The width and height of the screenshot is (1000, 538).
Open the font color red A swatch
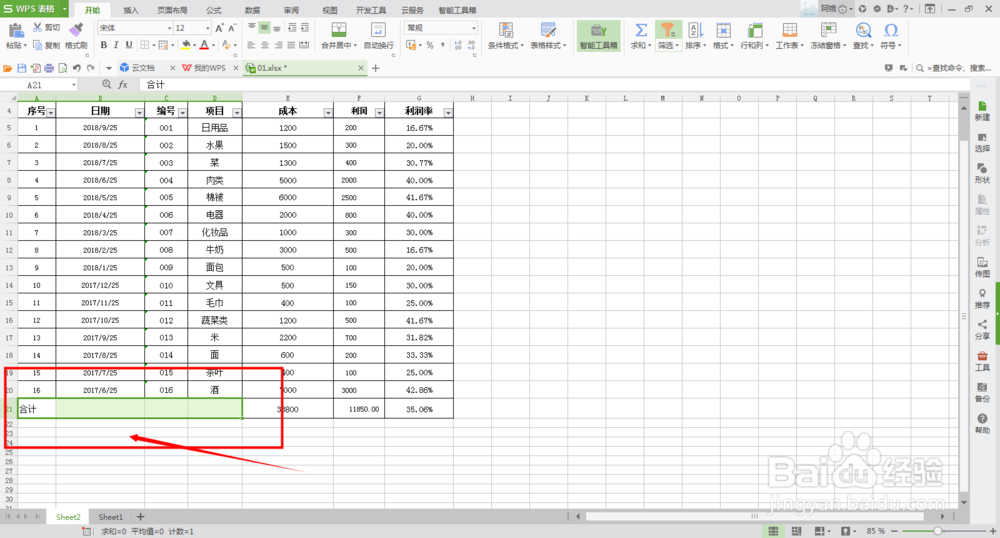point(204,45)
